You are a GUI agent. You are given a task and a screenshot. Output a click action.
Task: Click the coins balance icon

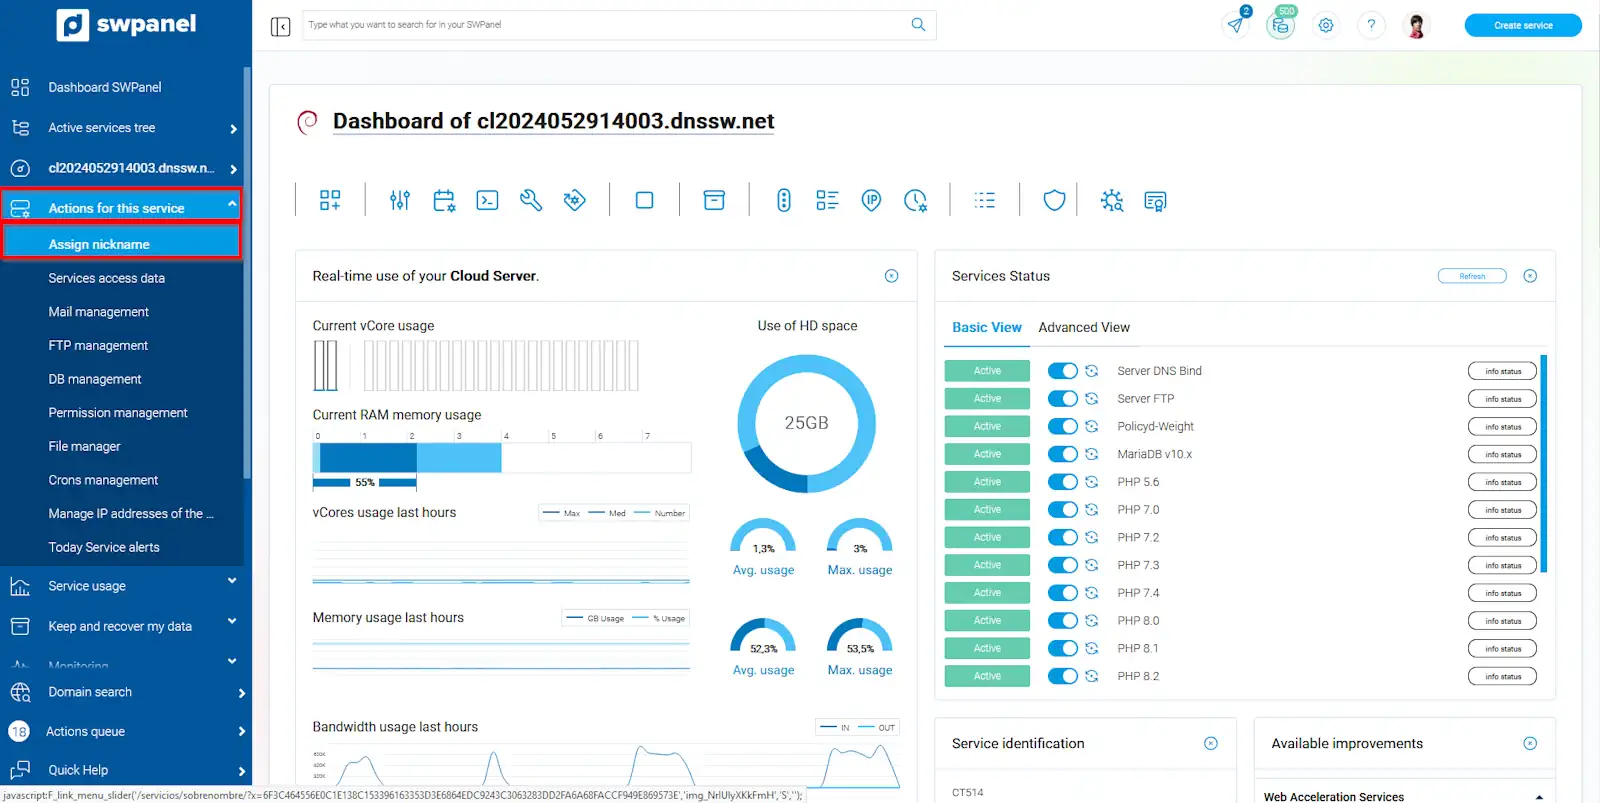pyautogui.click(x=1281, y=25)
